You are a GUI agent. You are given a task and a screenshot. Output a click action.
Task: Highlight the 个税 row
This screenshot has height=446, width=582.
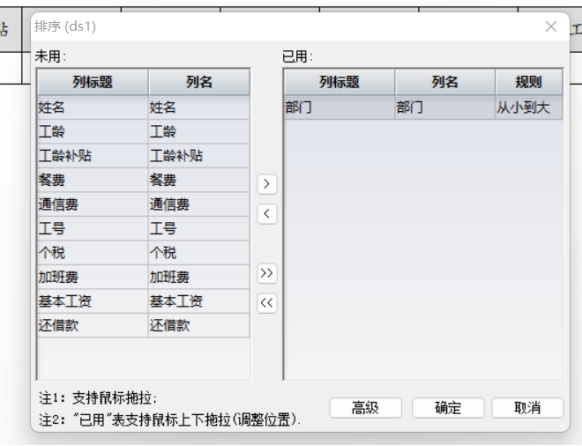(x=144, y=253)
